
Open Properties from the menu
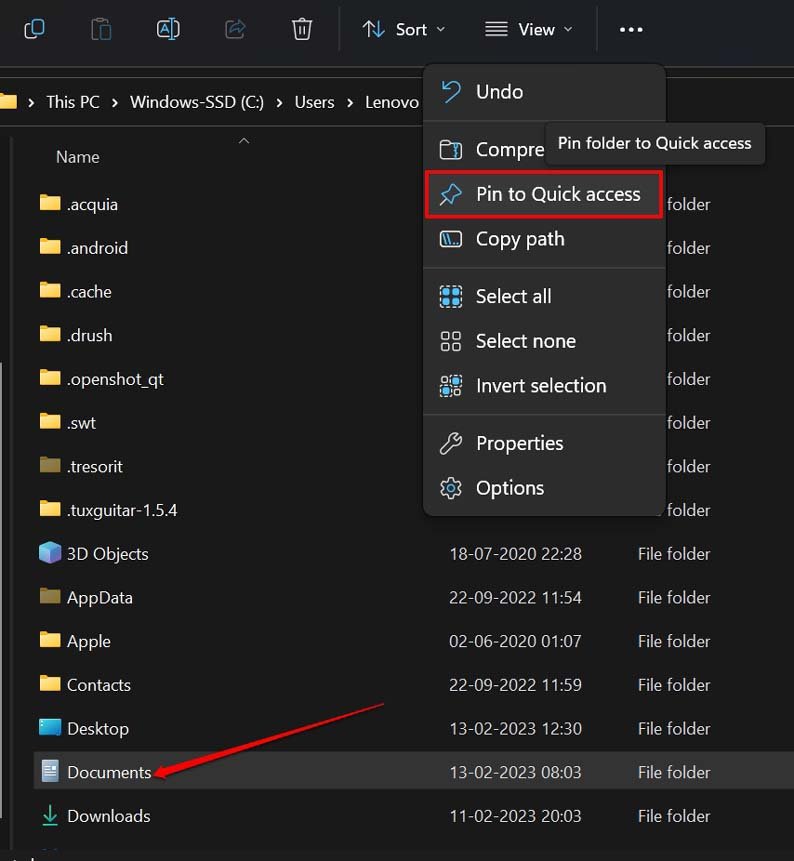click(x=519, y=443)
